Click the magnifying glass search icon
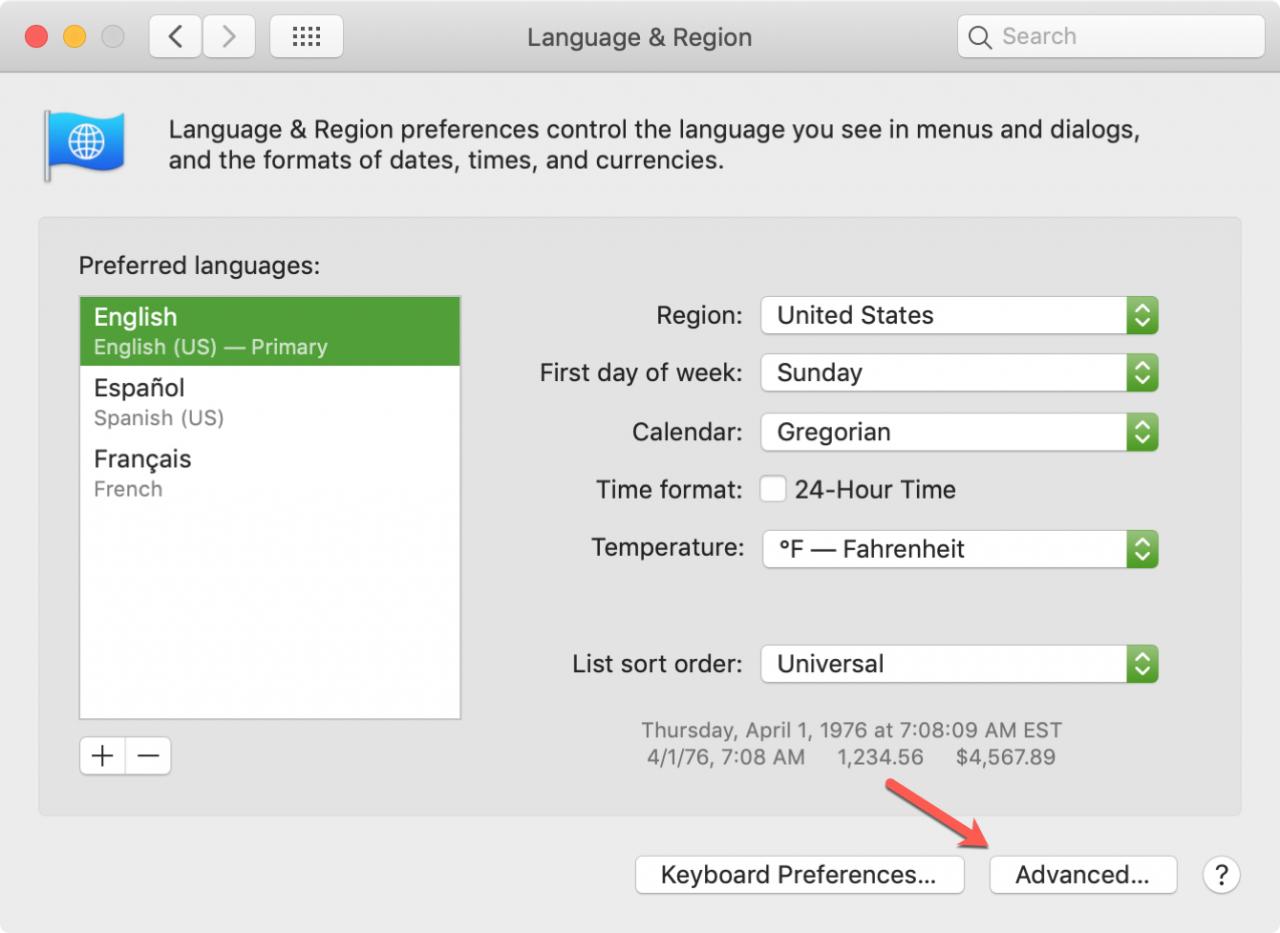 tap(981, 38)
